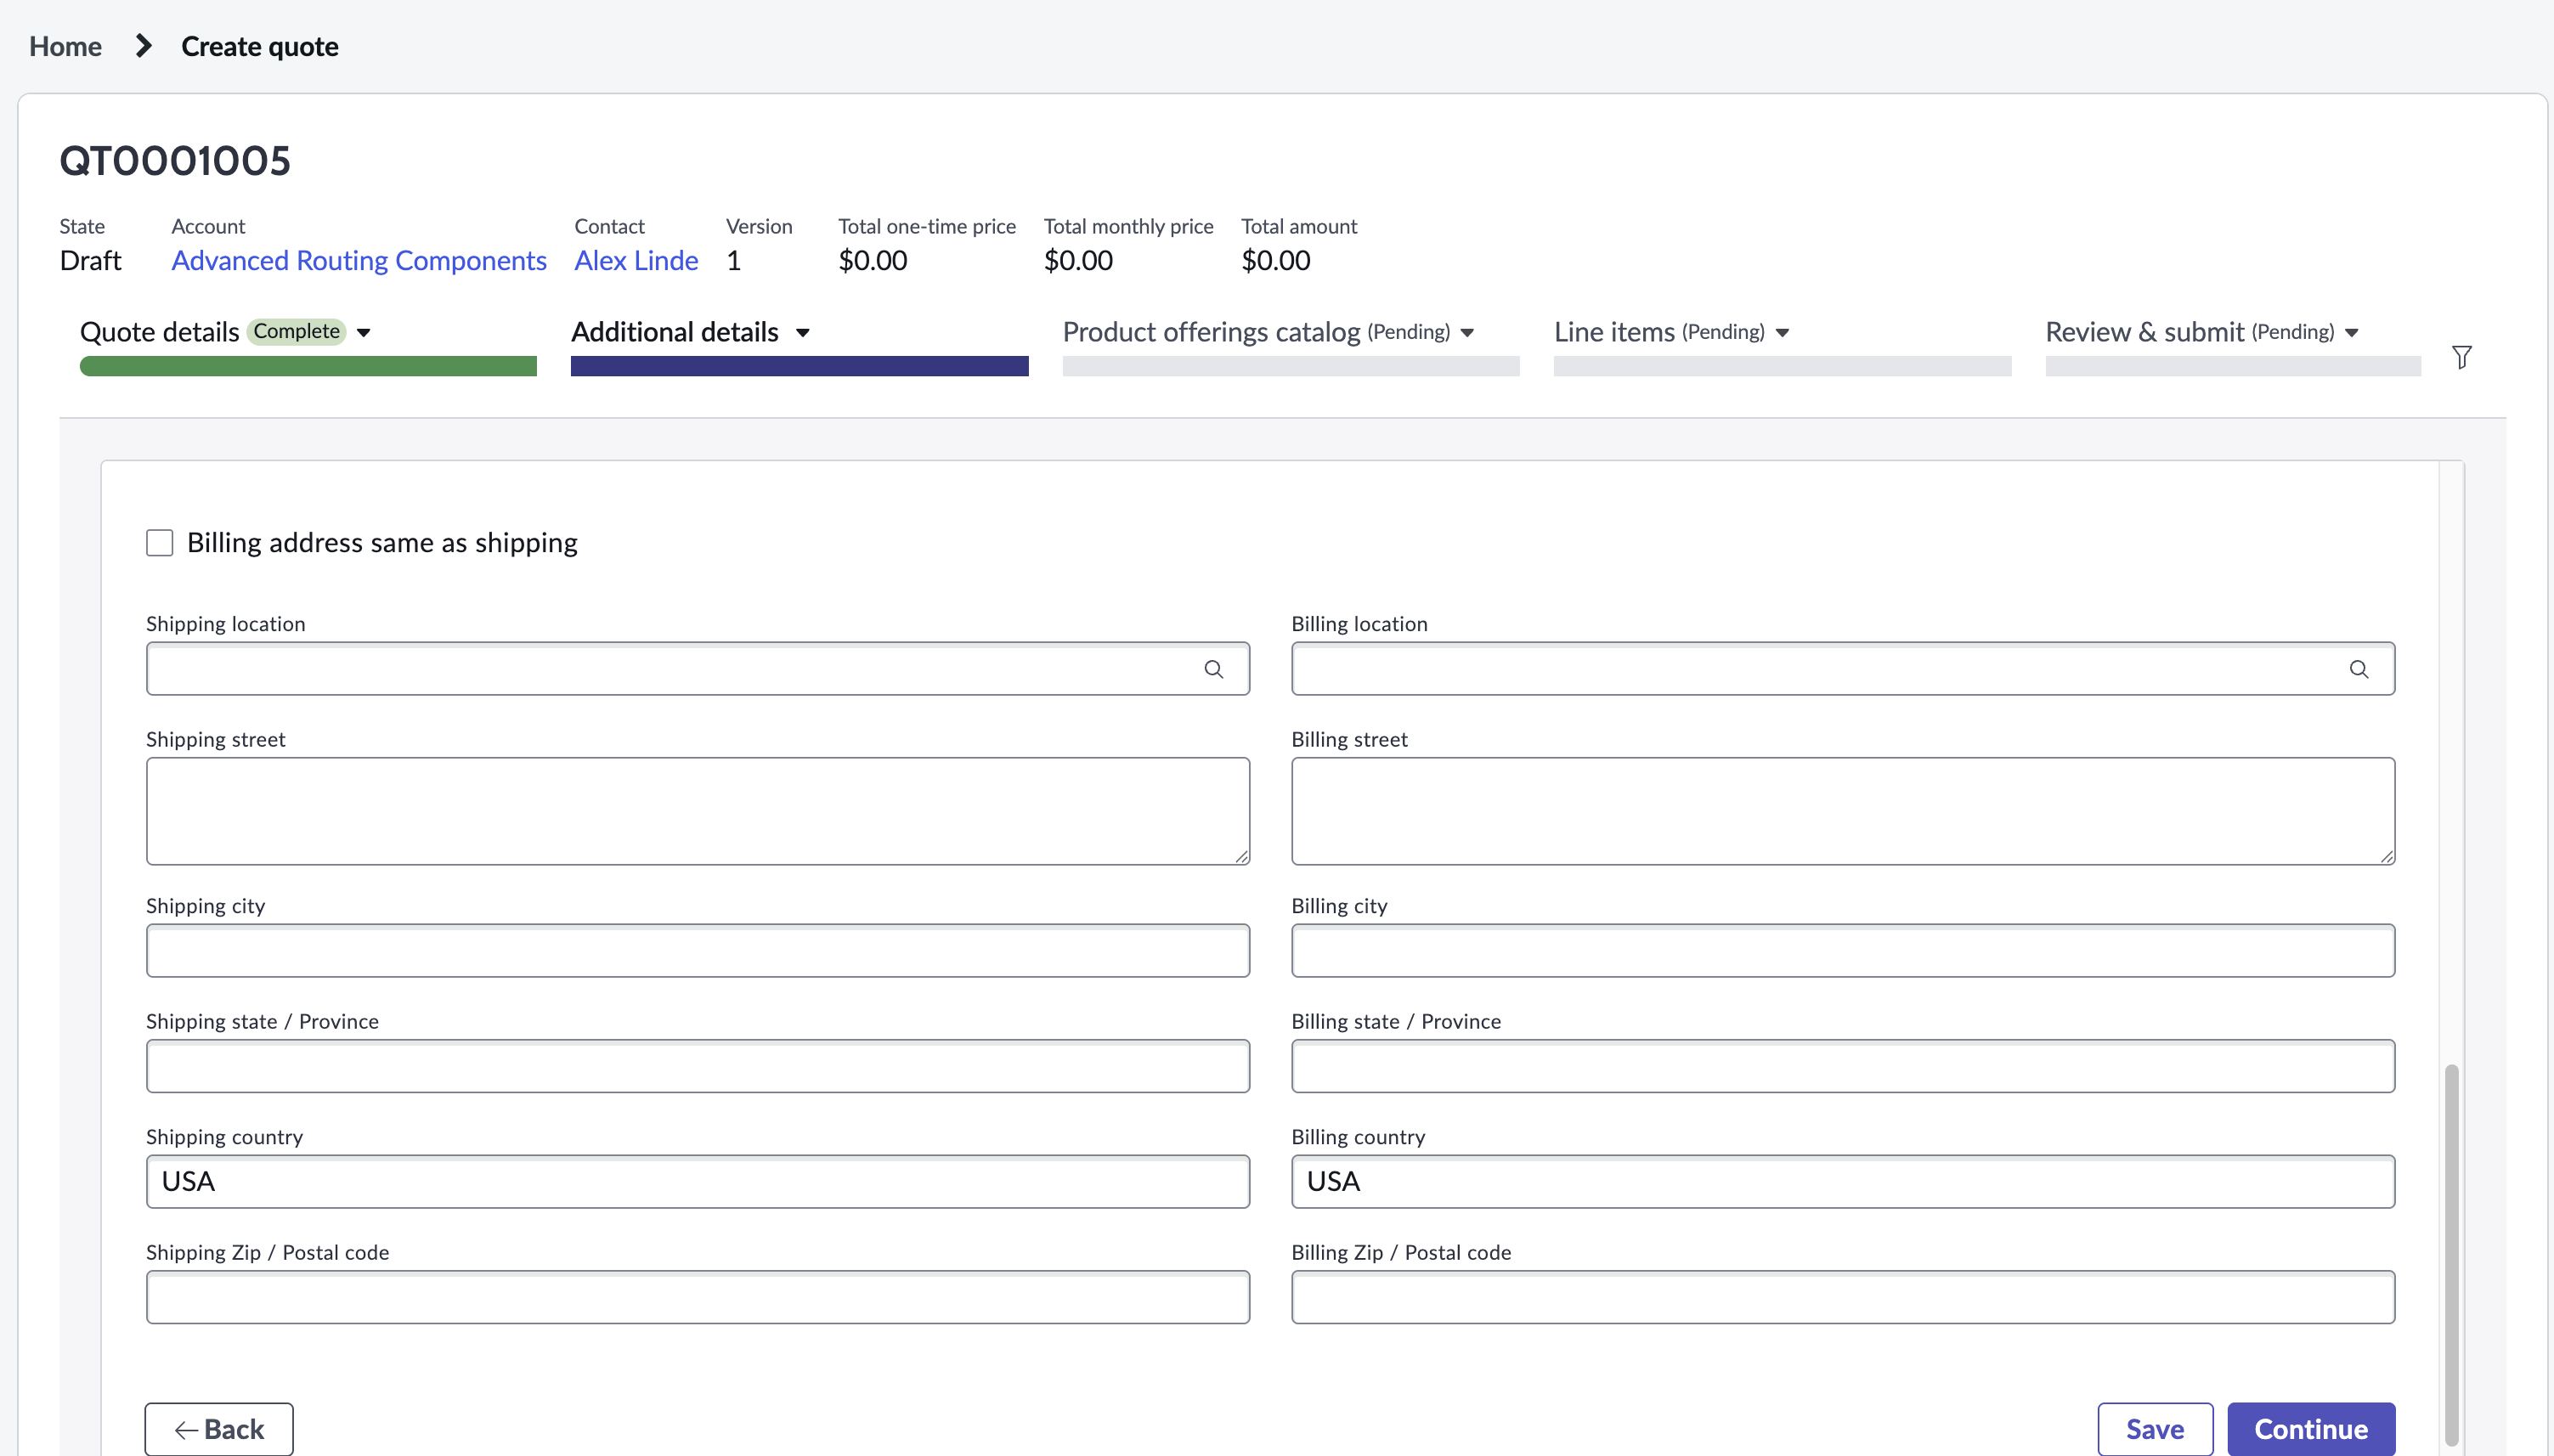
Task: Focus the Billing city field
Action: (x=1842, y=951)
